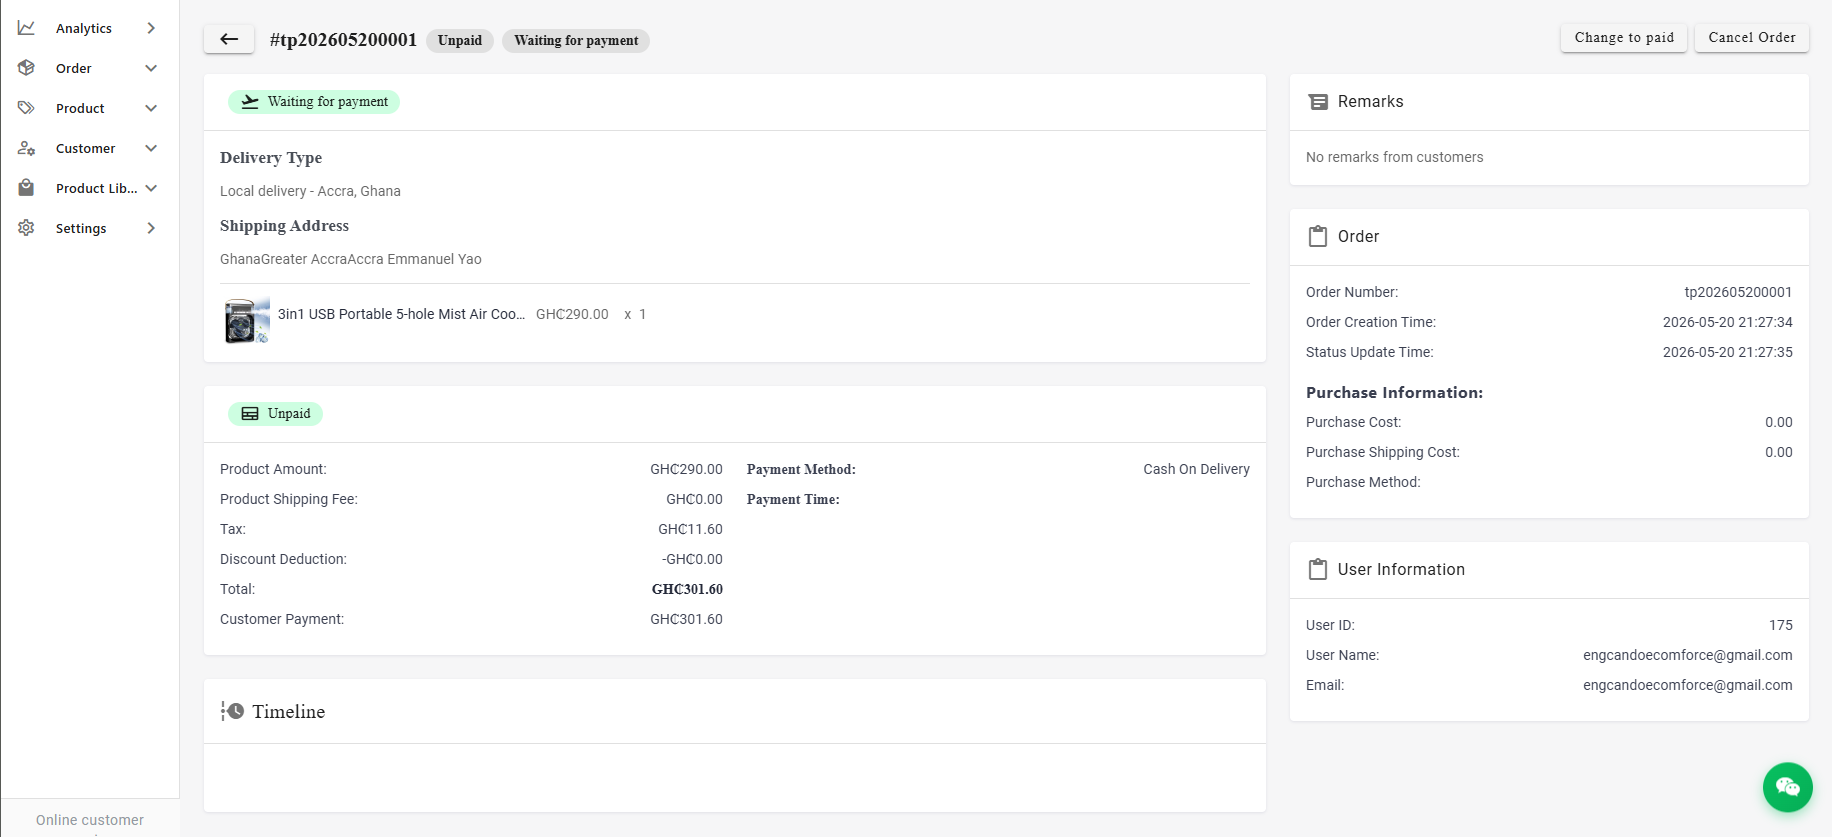Image resolution: width=1832 pixels, height=837 pixels.
Task: Click the Waiting for payment header badge
Action: (x=576, y=41)
